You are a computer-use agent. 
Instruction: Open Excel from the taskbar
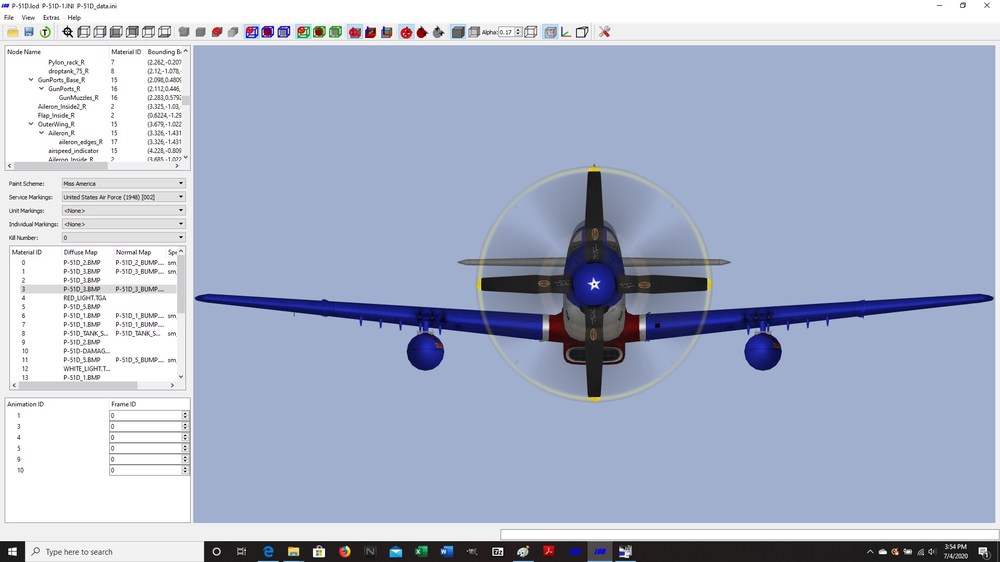(x=421, y=552)
